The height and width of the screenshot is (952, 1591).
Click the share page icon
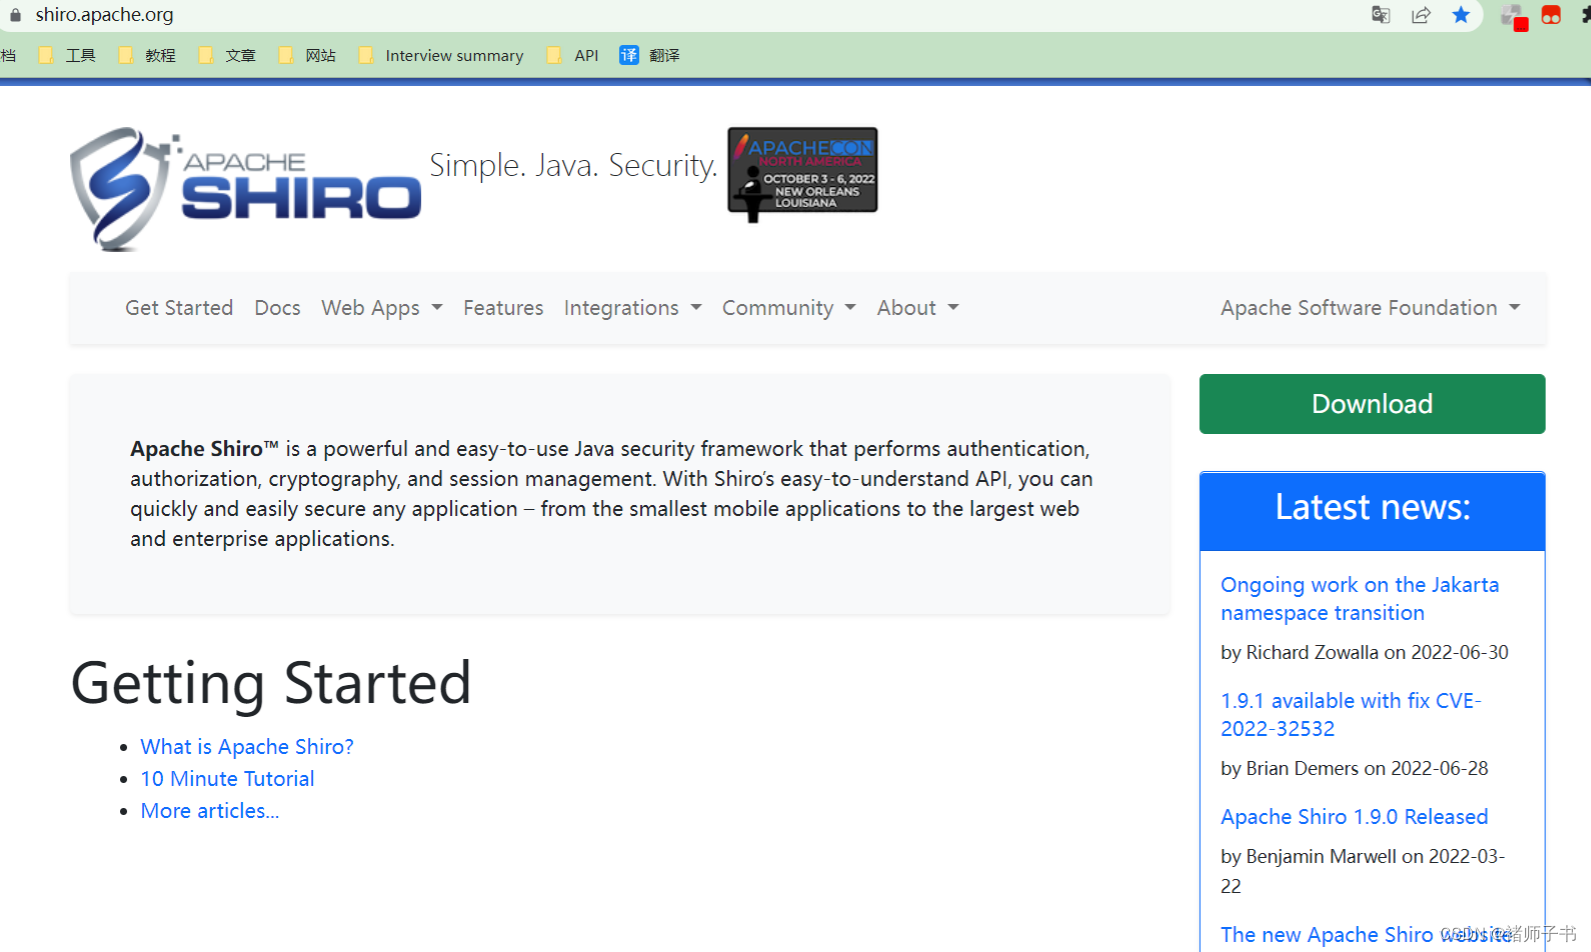tap(1421, 15)
